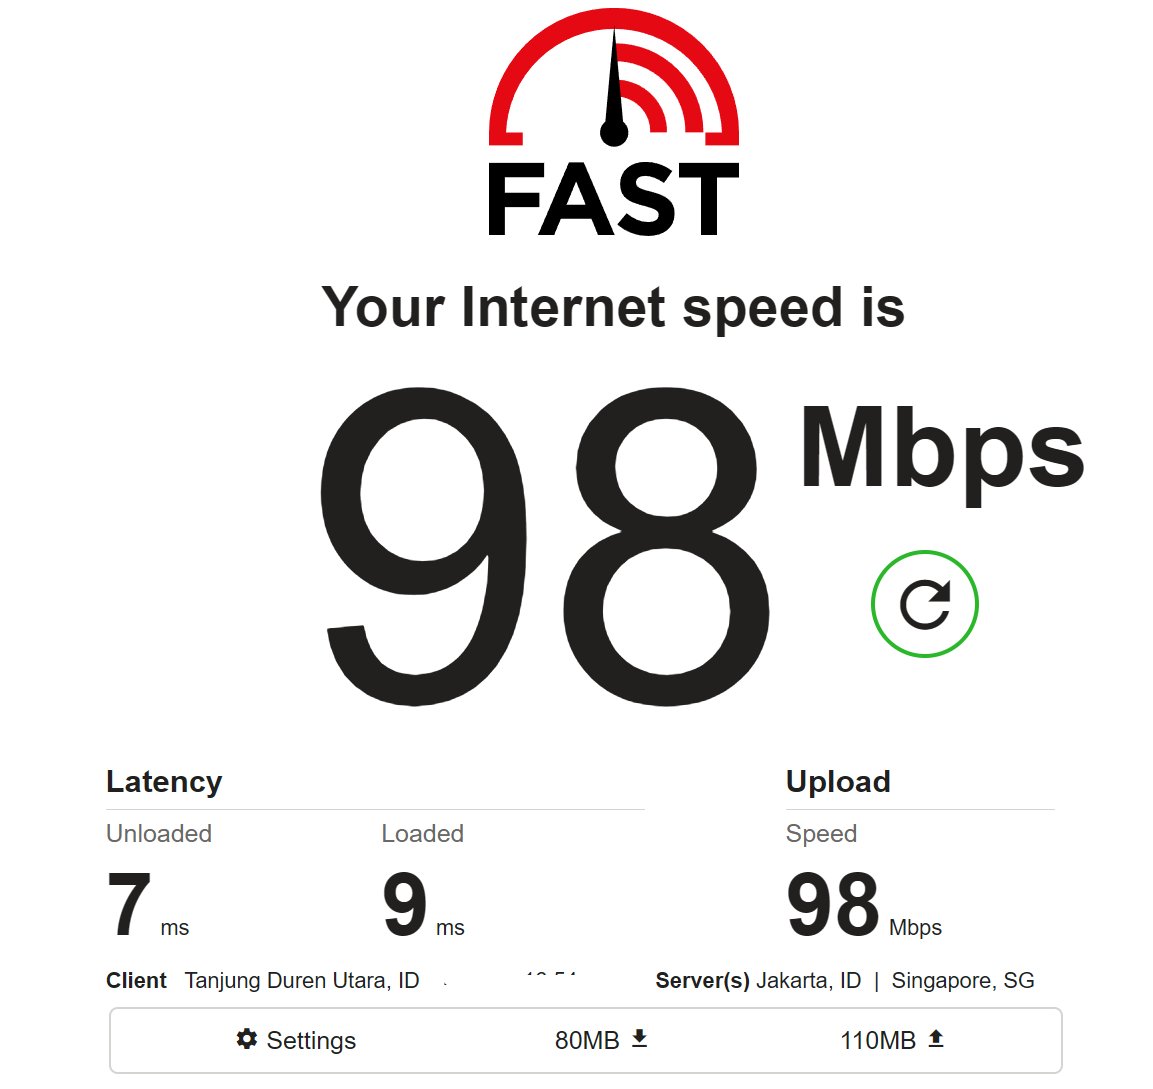Click the client location Tanjung Duren Utara, ID
The height and width of the screenshot is (1089, 1153).
[301, 980]
